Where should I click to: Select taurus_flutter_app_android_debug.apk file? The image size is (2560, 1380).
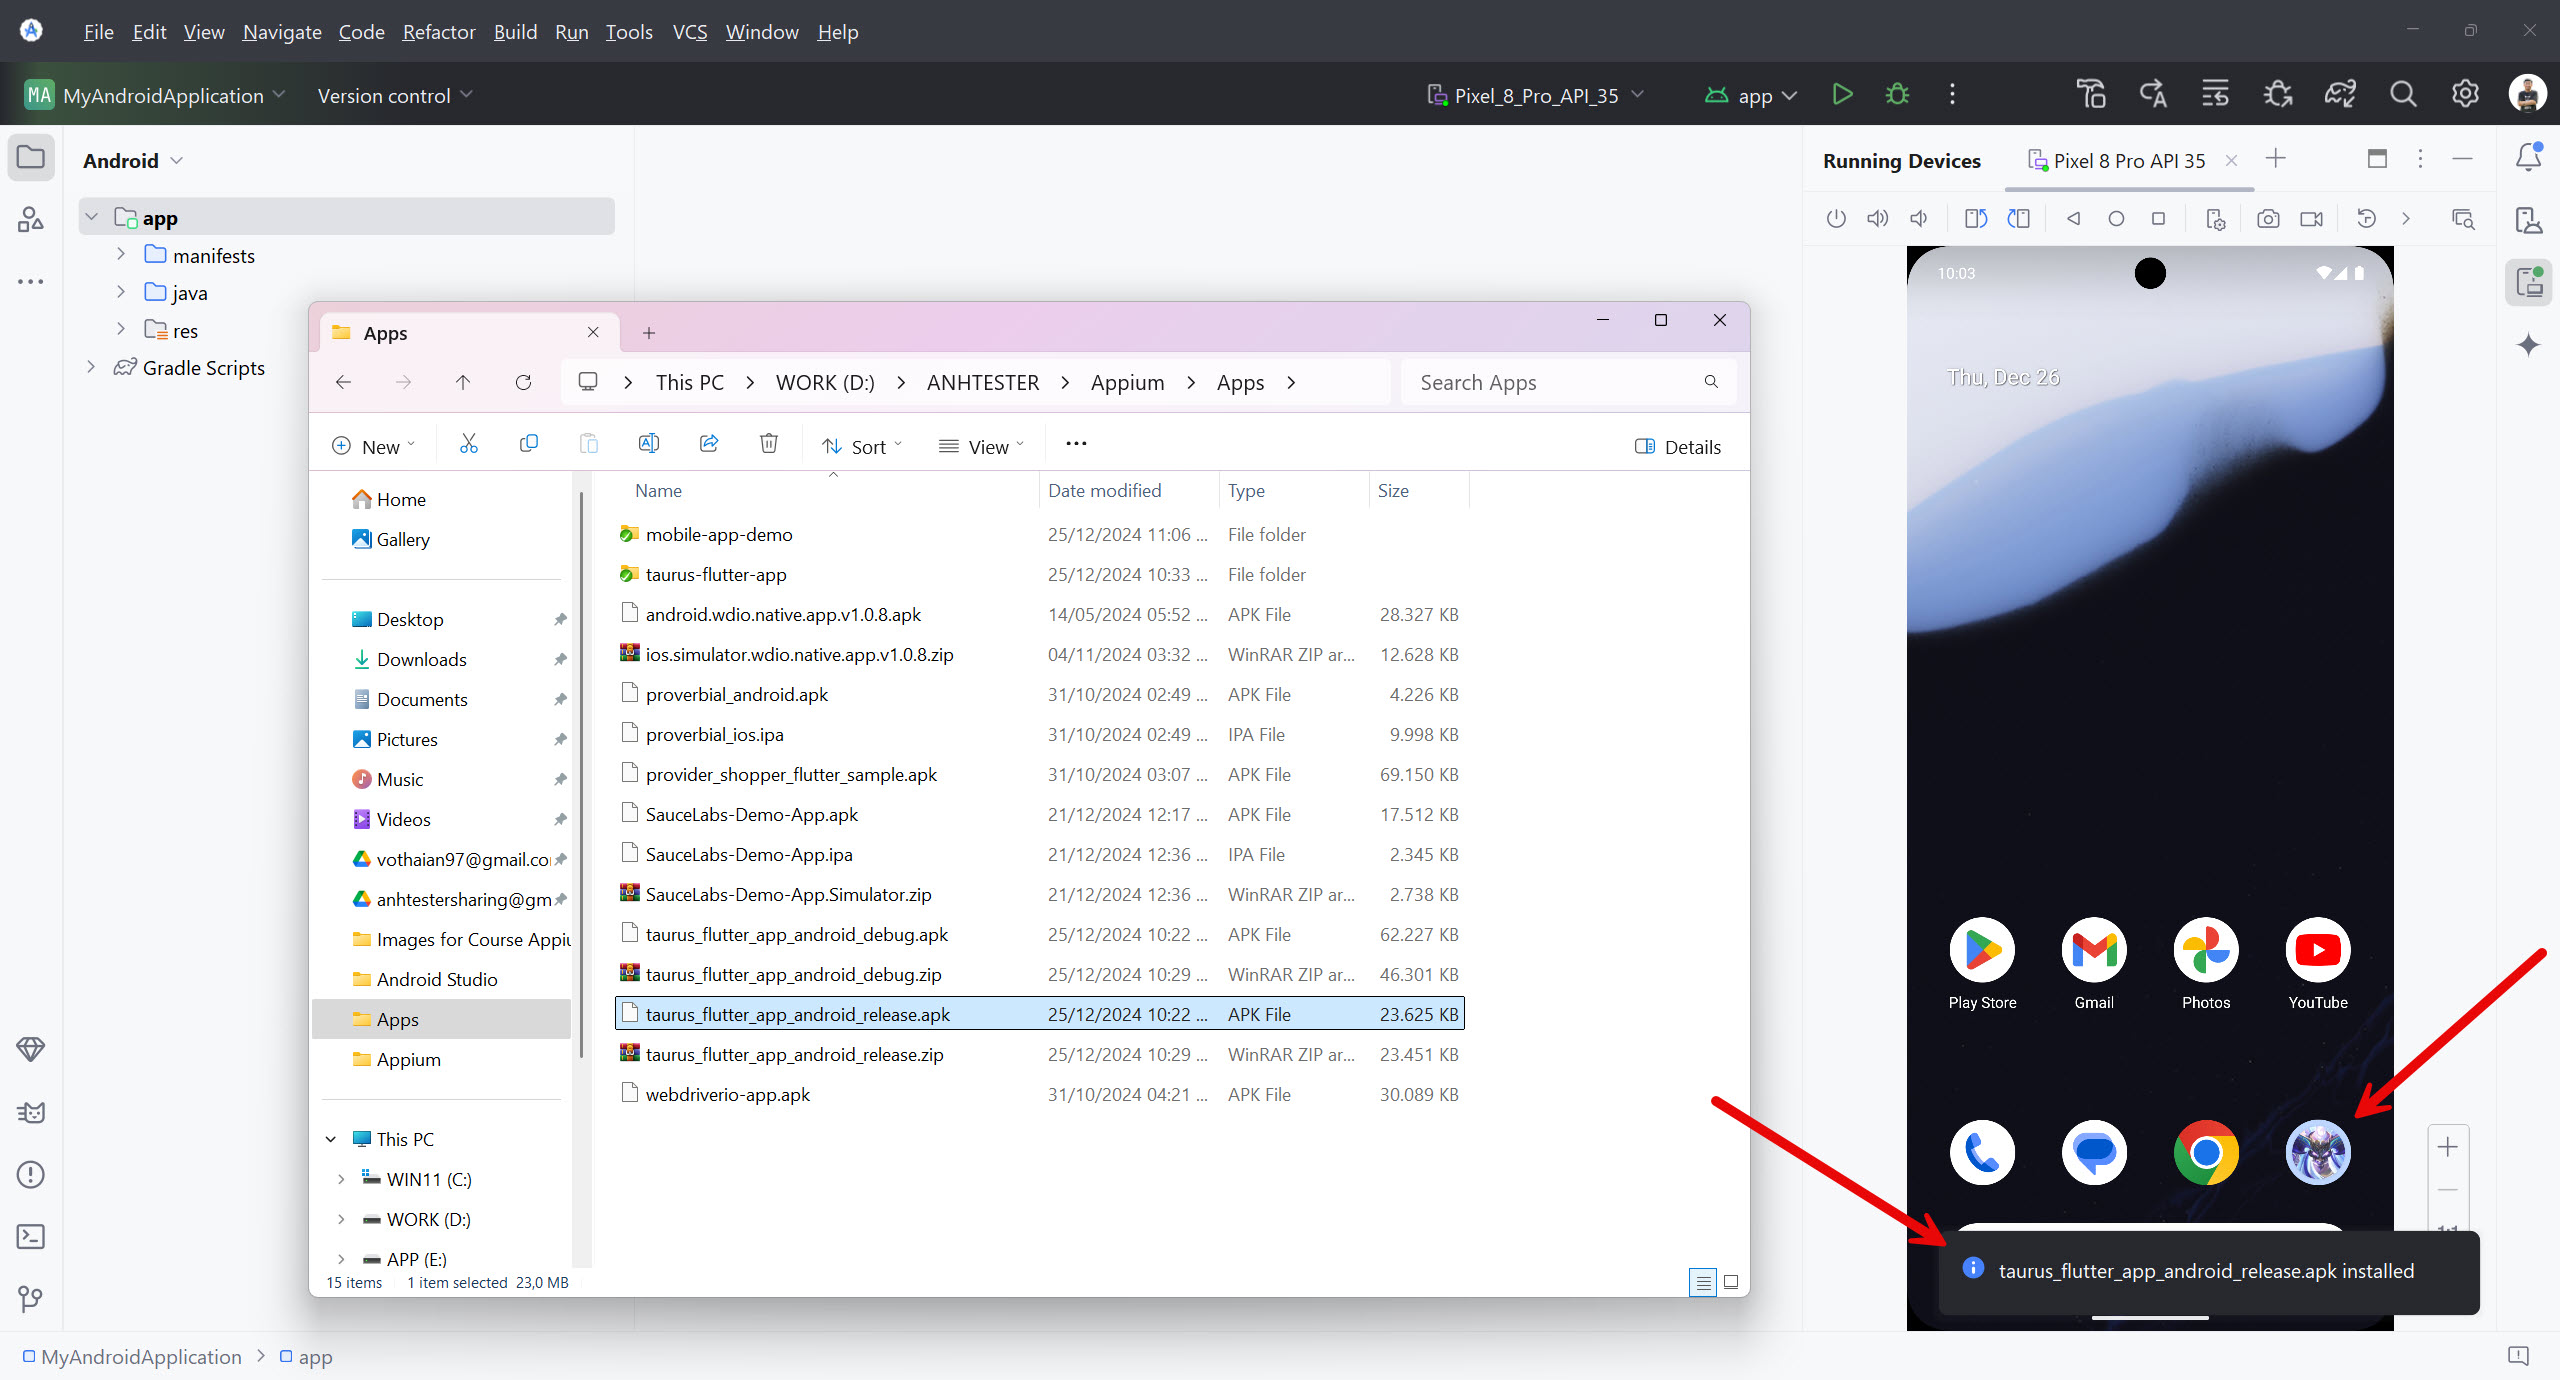click(x=1039, y=934)
